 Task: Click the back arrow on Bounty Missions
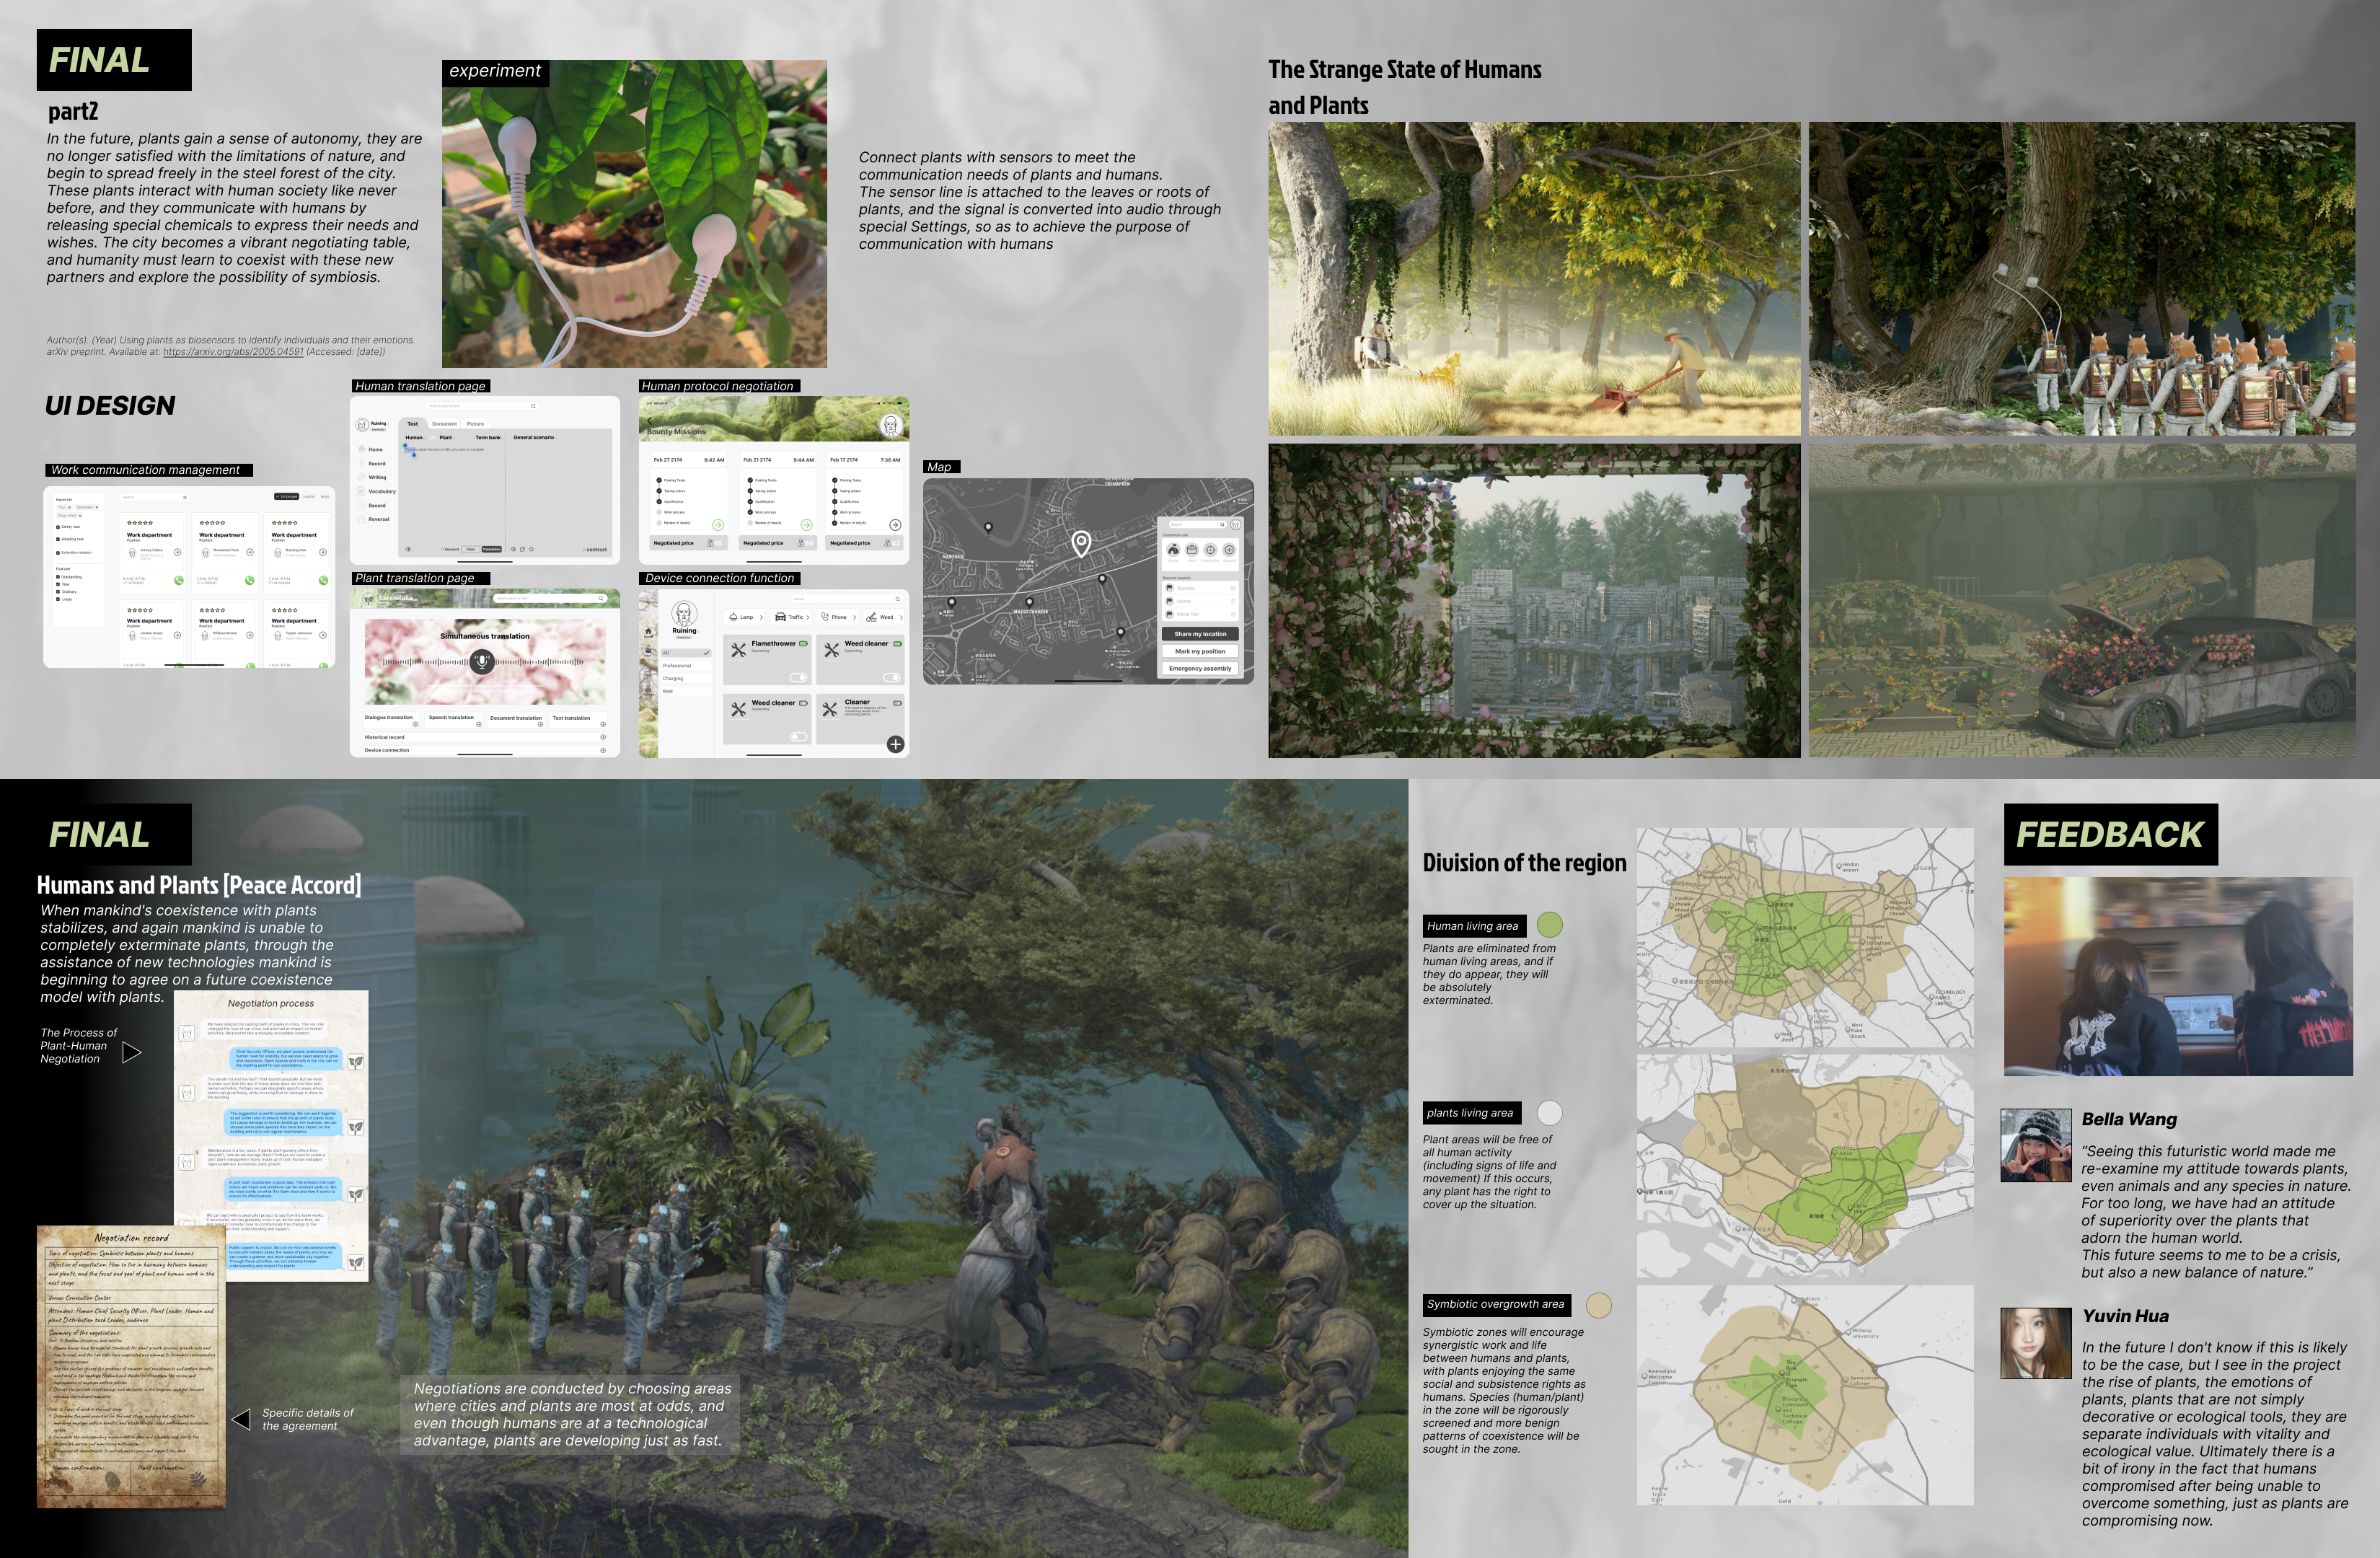tap(649, 421)
